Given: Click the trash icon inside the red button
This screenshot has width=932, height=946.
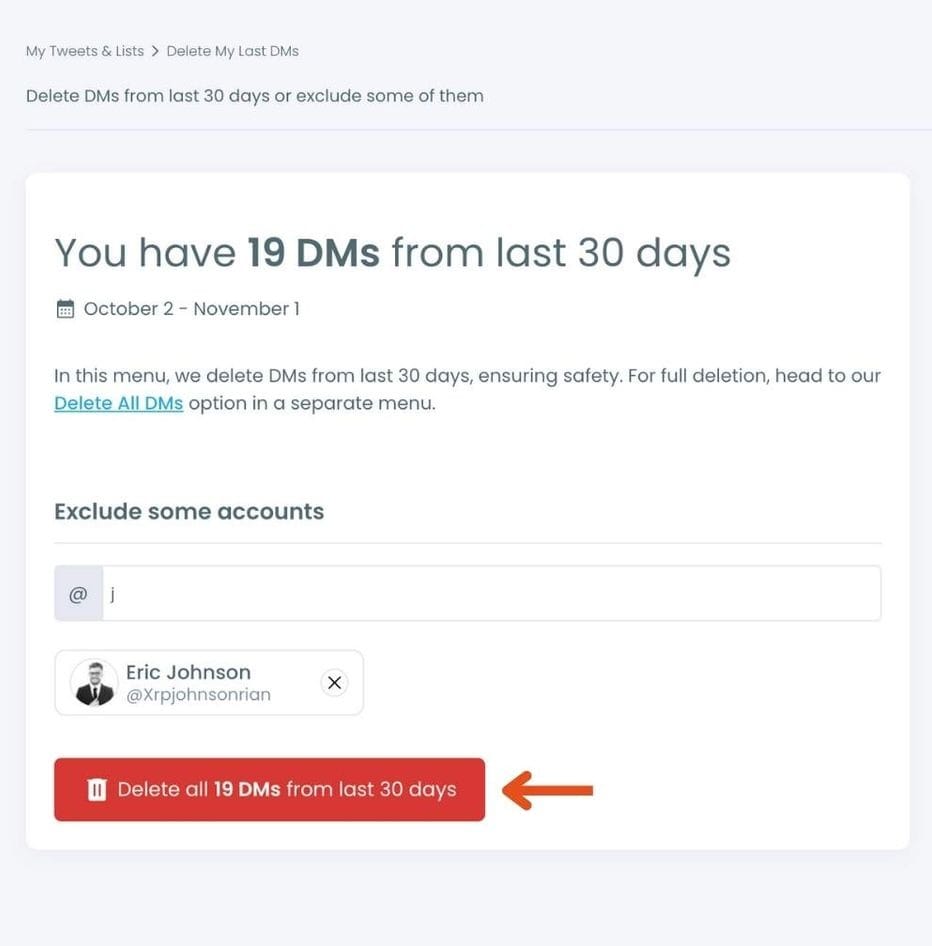Looking at the screenshot, I should coord(97,789).
